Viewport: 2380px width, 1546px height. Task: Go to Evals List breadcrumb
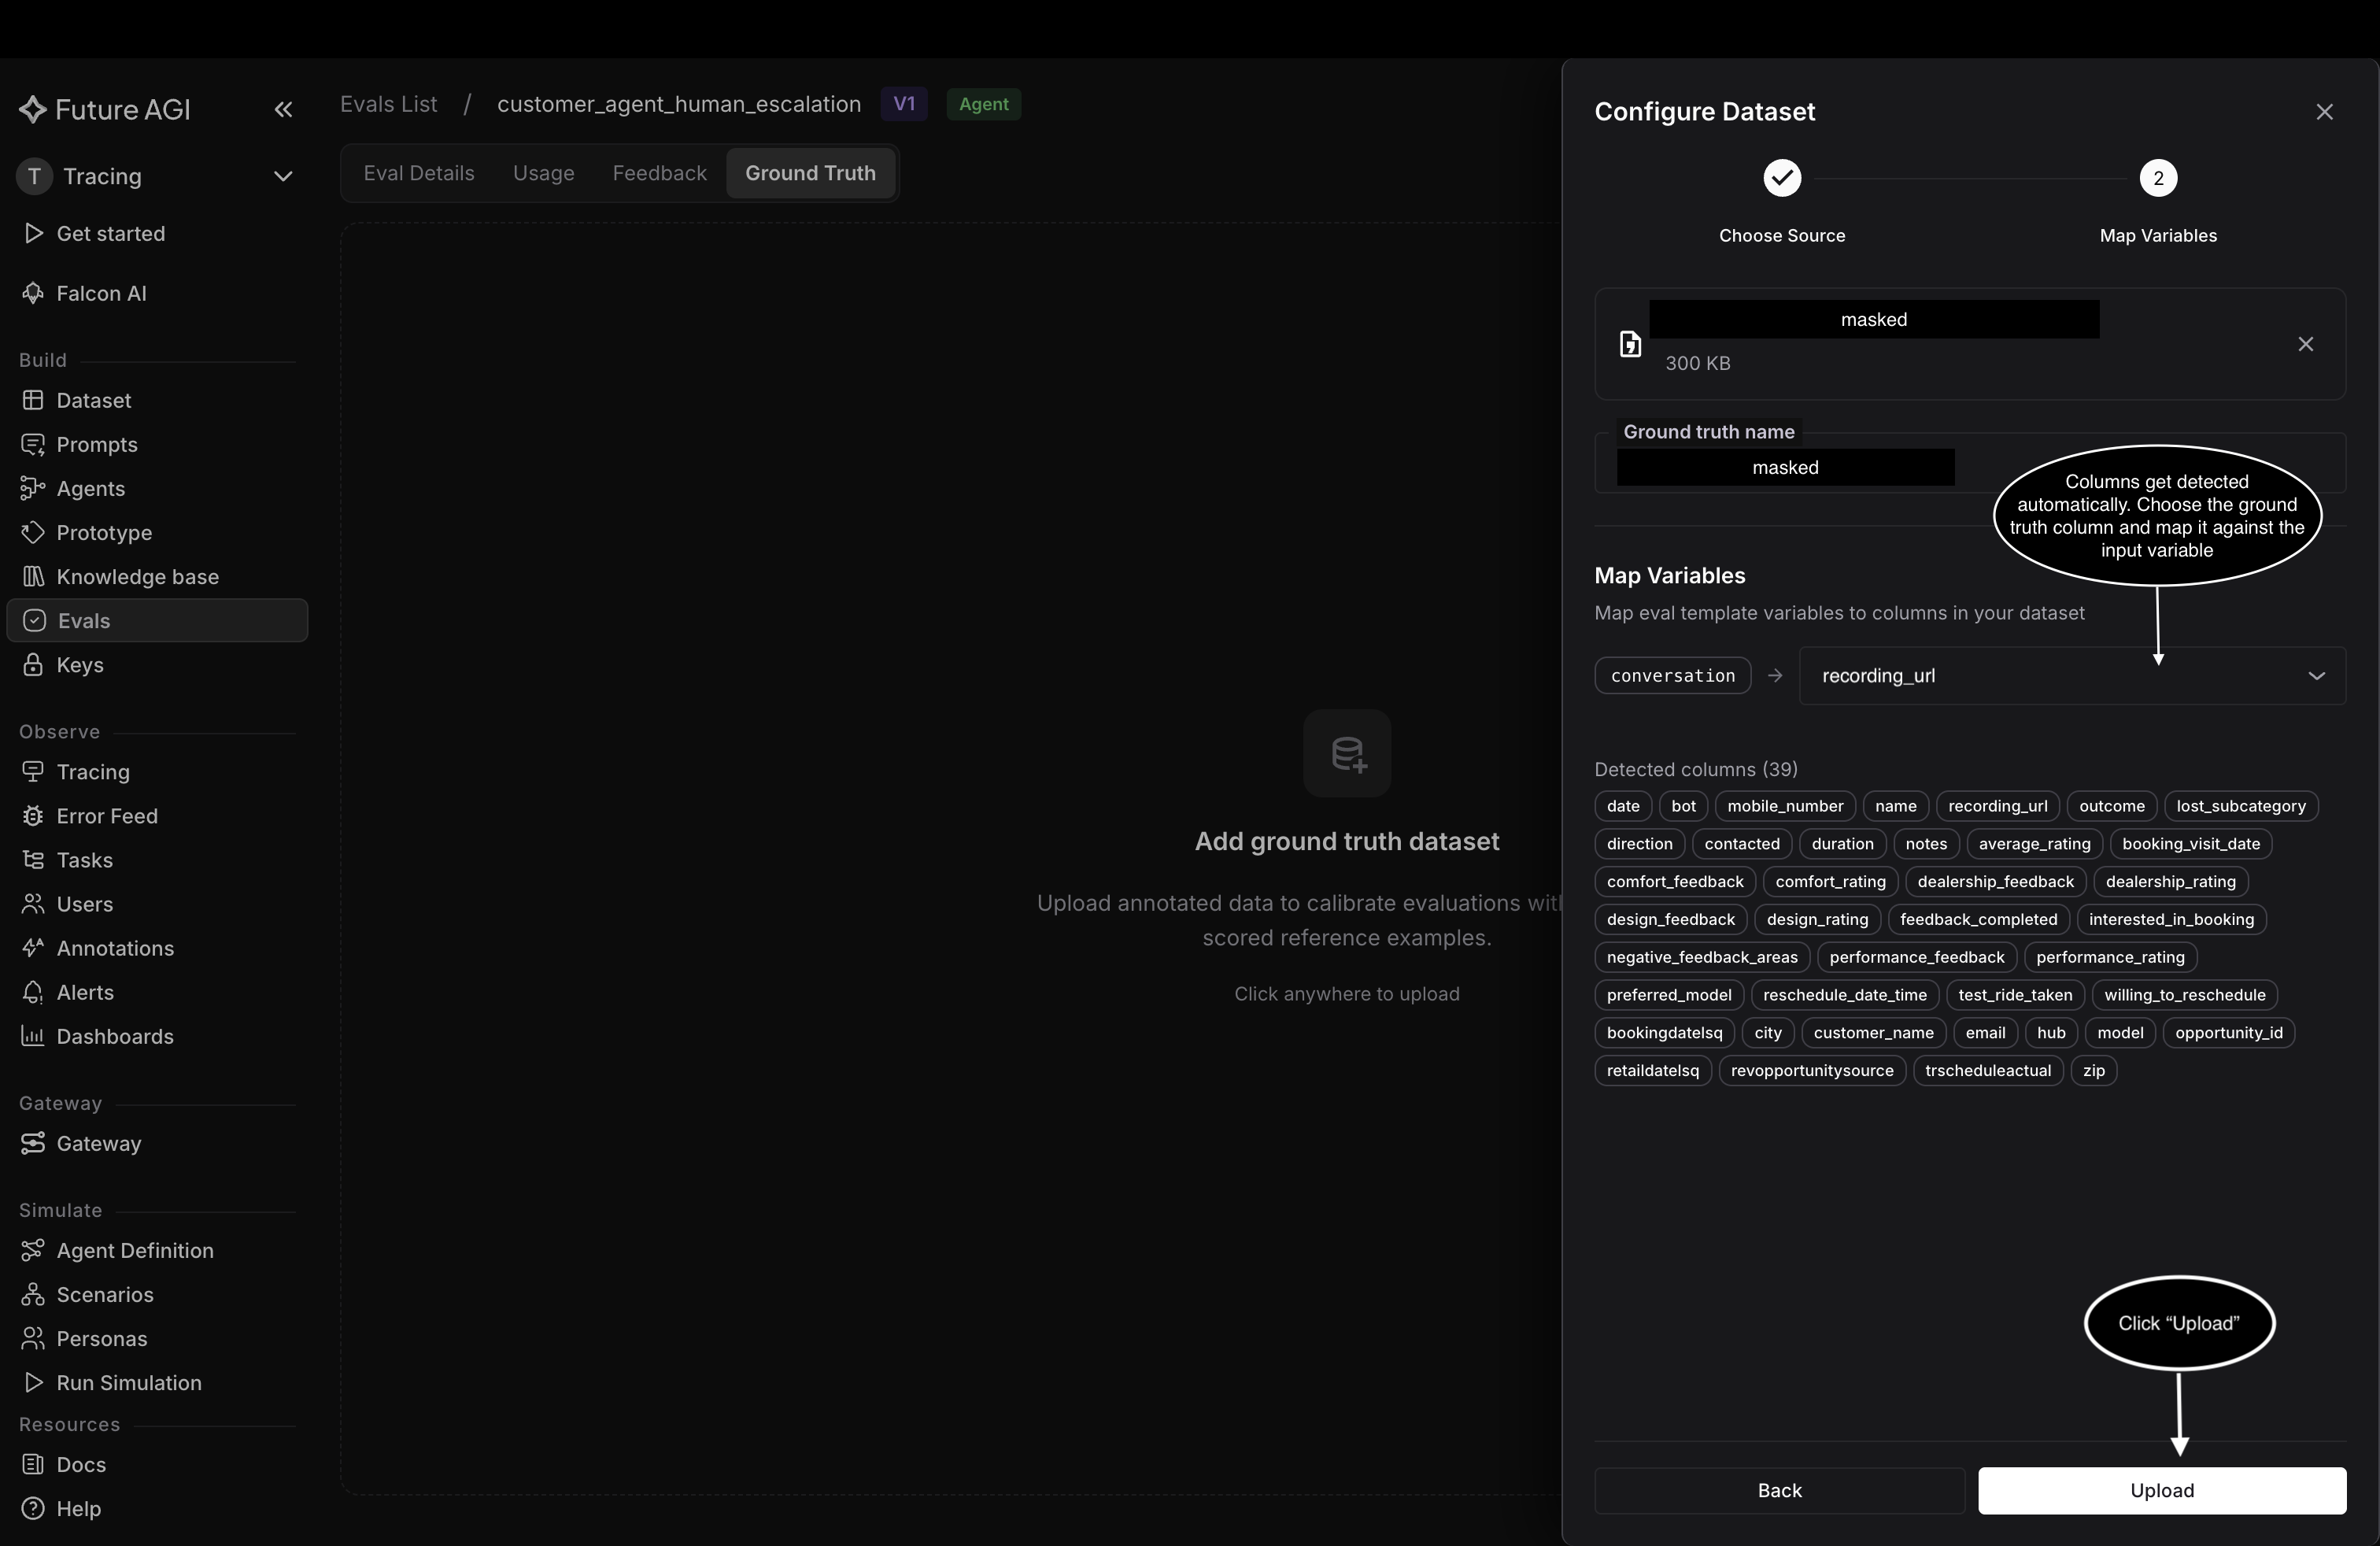[x=388, y=104]
